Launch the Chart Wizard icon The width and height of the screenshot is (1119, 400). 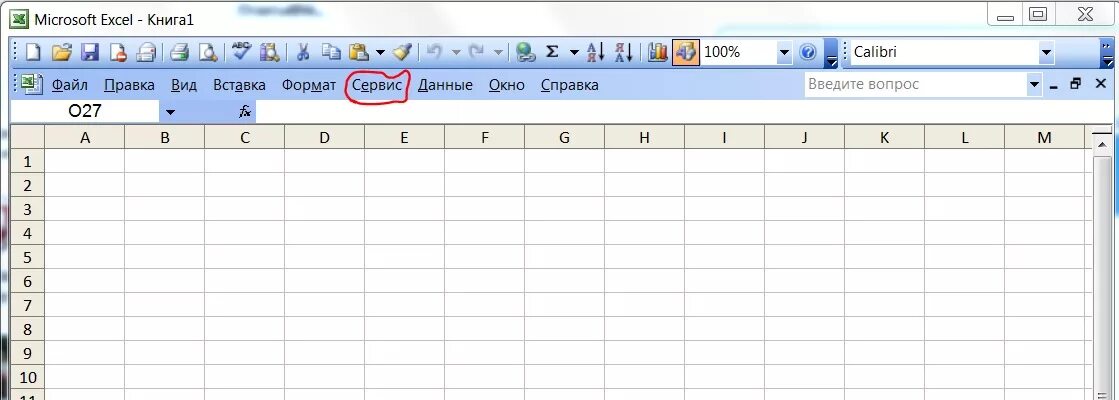[x=657, y=52]
